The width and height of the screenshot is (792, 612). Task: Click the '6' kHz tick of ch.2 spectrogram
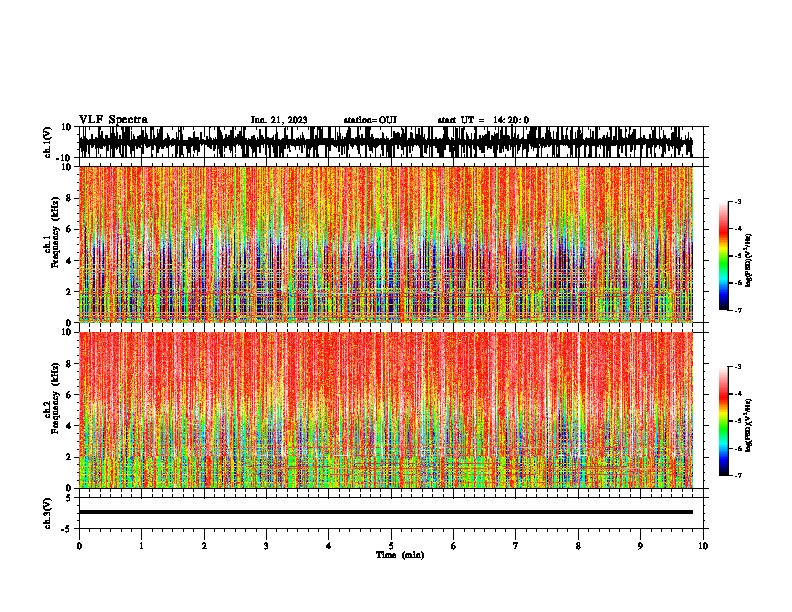[x=69, y=395]
